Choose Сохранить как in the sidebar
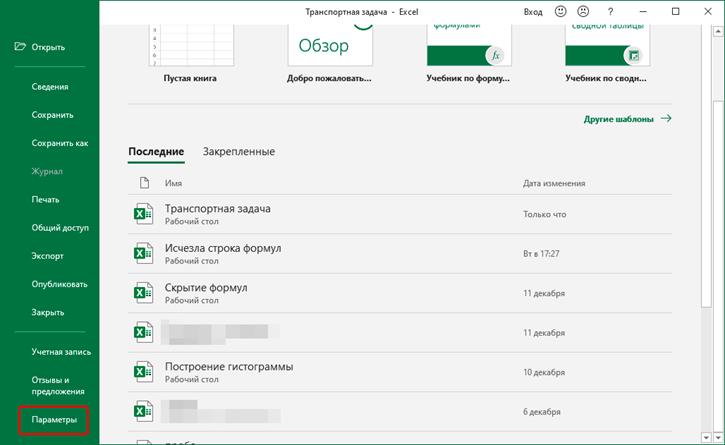725x445 pixels. (60, 143)
